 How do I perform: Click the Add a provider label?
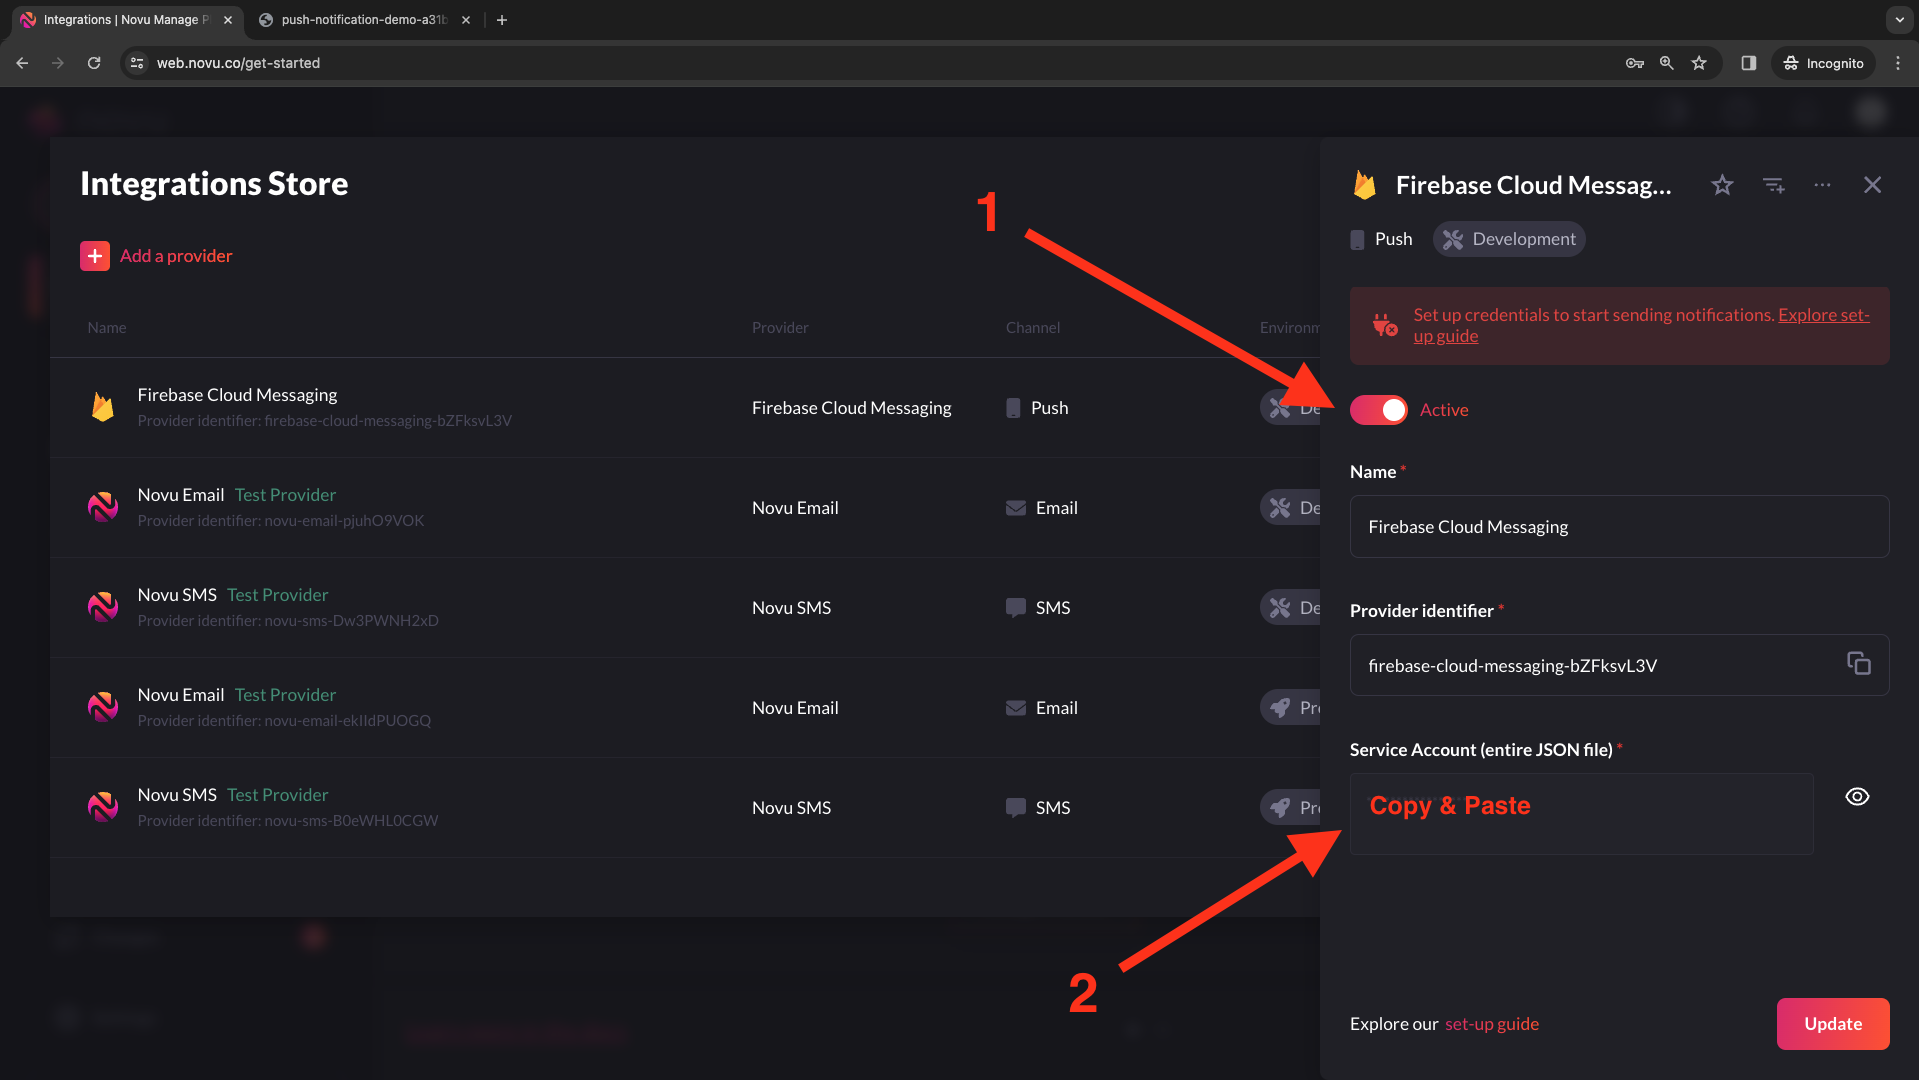[176, 256]
